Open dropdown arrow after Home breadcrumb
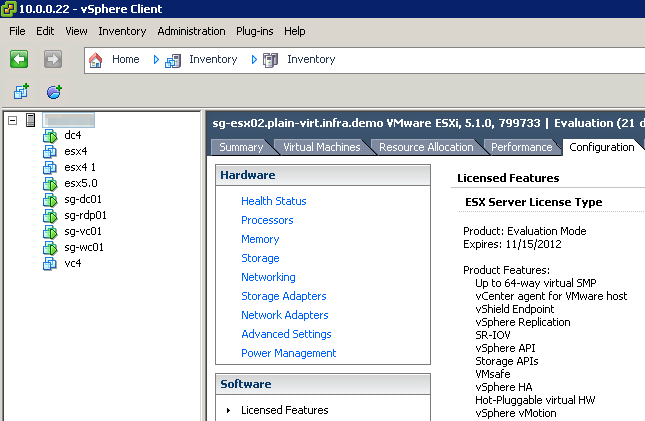645x421 pixels. (156, 60)
